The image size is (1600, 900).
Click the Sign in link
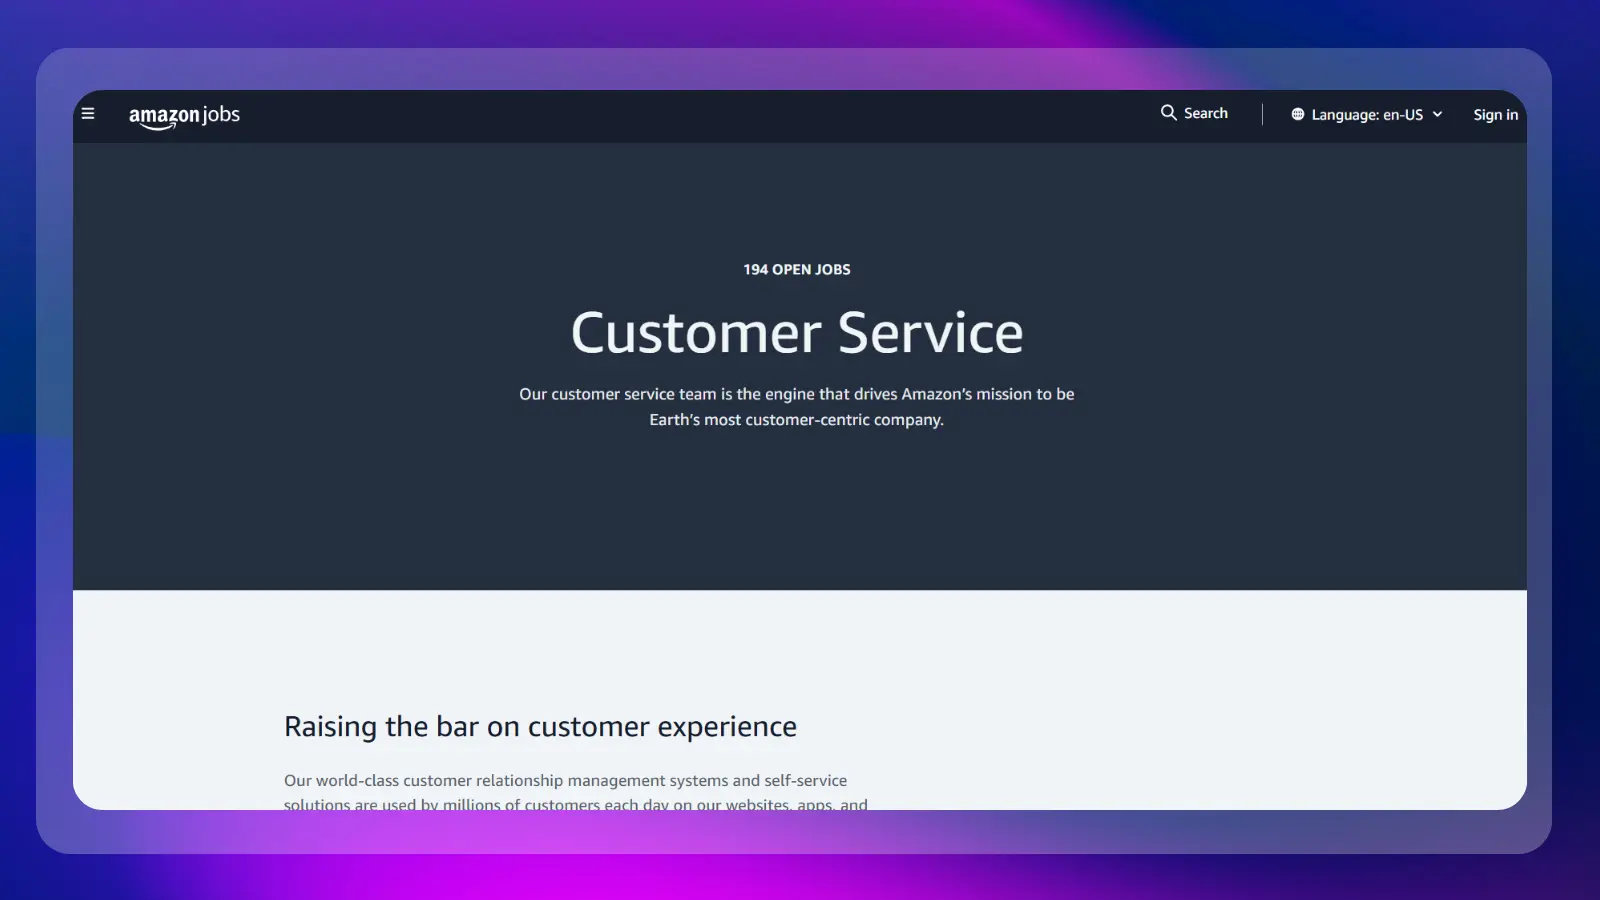pos(1495,115)
